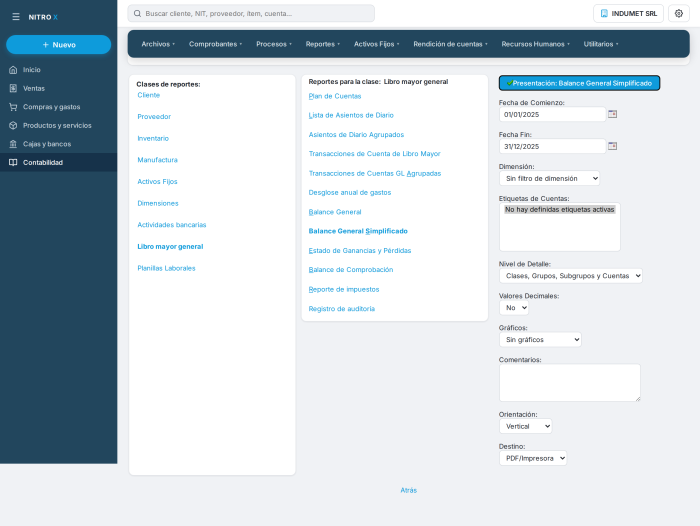The width and height of the screenshot is (700, 526).
Task: Focus the top search box
Action: (251, 13)
